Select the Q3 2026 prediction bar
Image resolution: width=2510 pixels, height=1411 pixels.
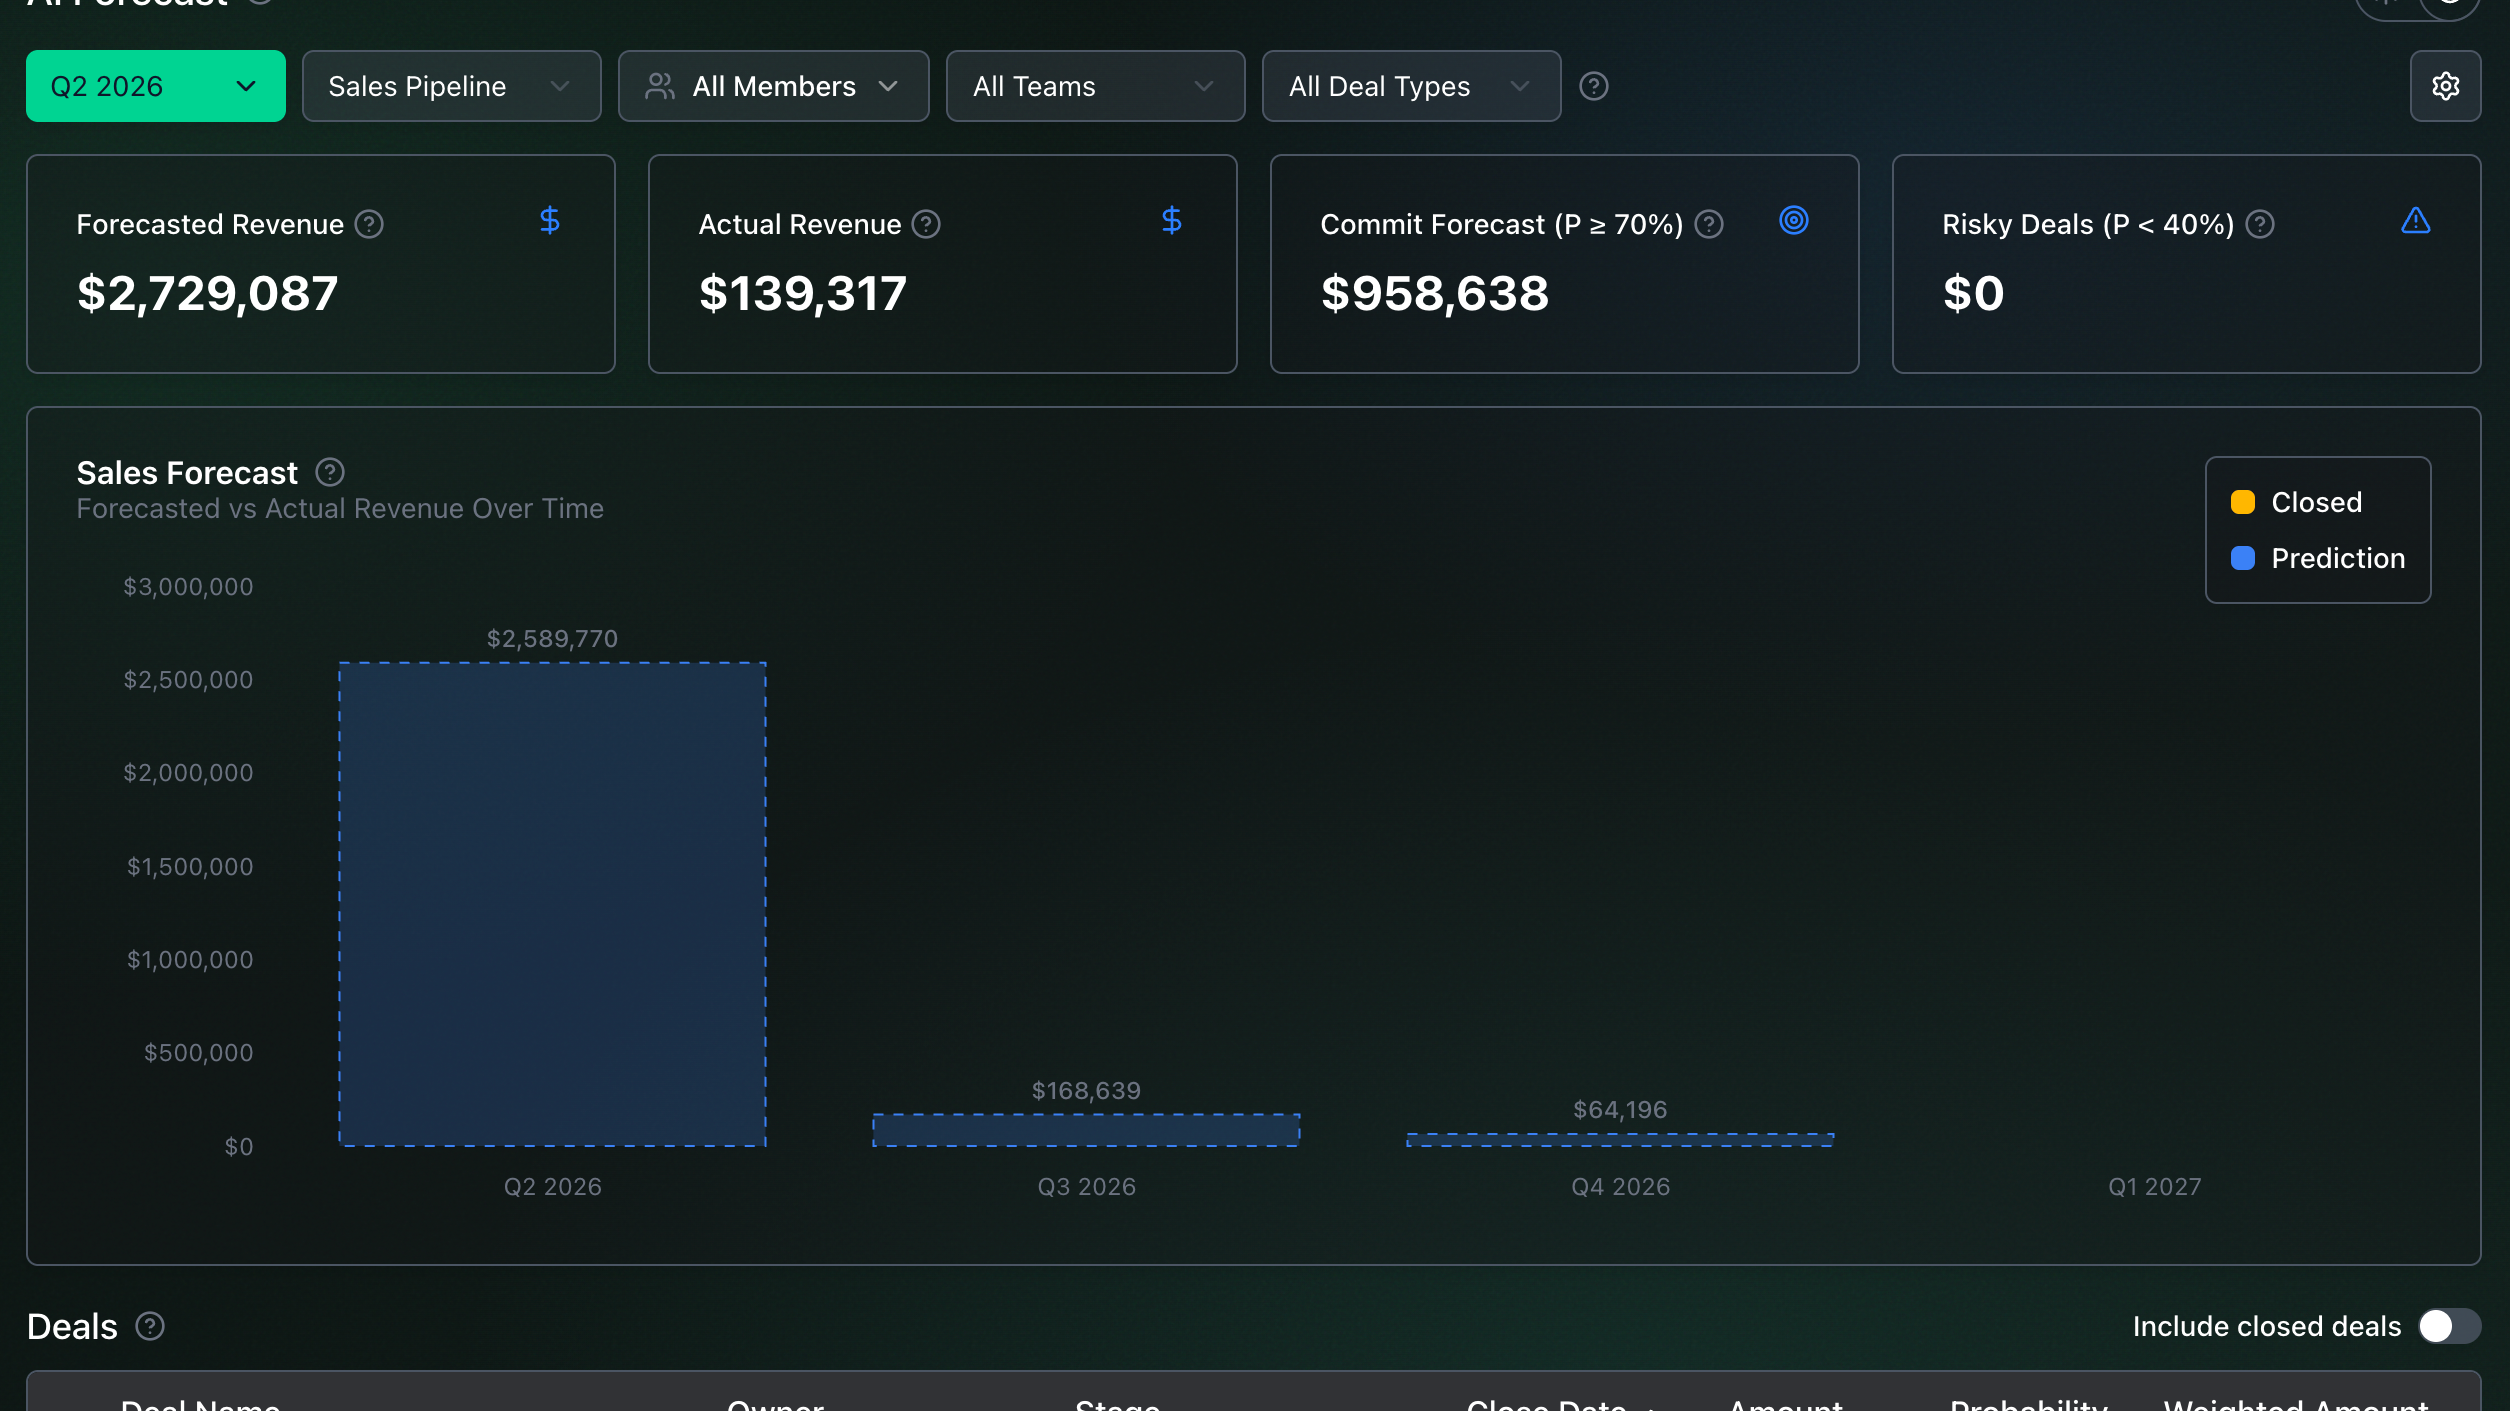1086,1130
